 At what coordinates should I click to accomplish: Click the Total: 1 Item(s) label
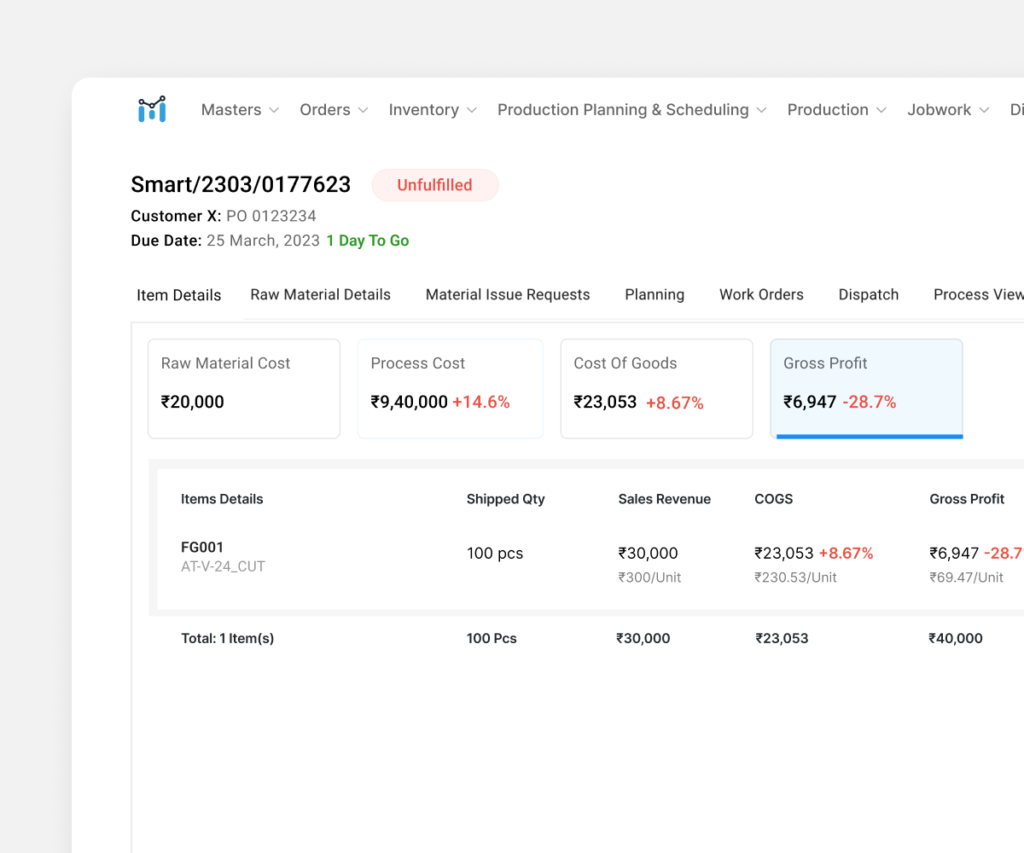point(227,639)
